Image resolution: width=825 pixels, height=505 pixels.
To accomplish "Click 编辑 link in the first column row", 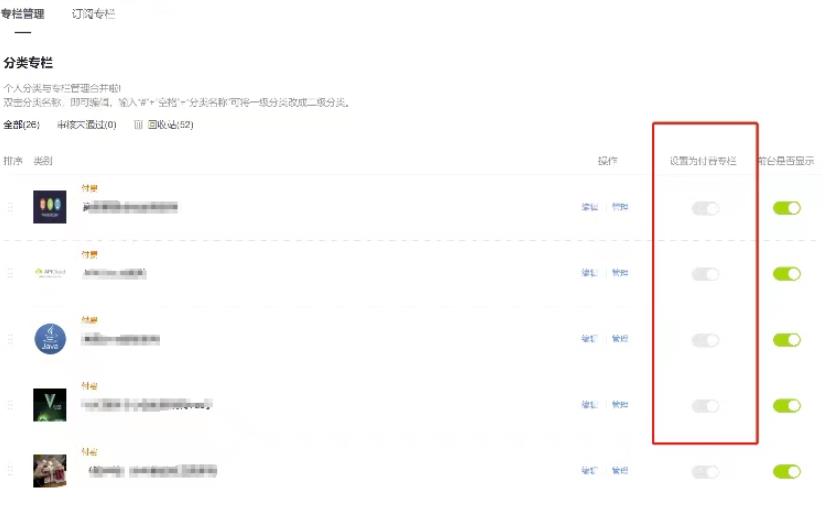I will tap(590, 208).
